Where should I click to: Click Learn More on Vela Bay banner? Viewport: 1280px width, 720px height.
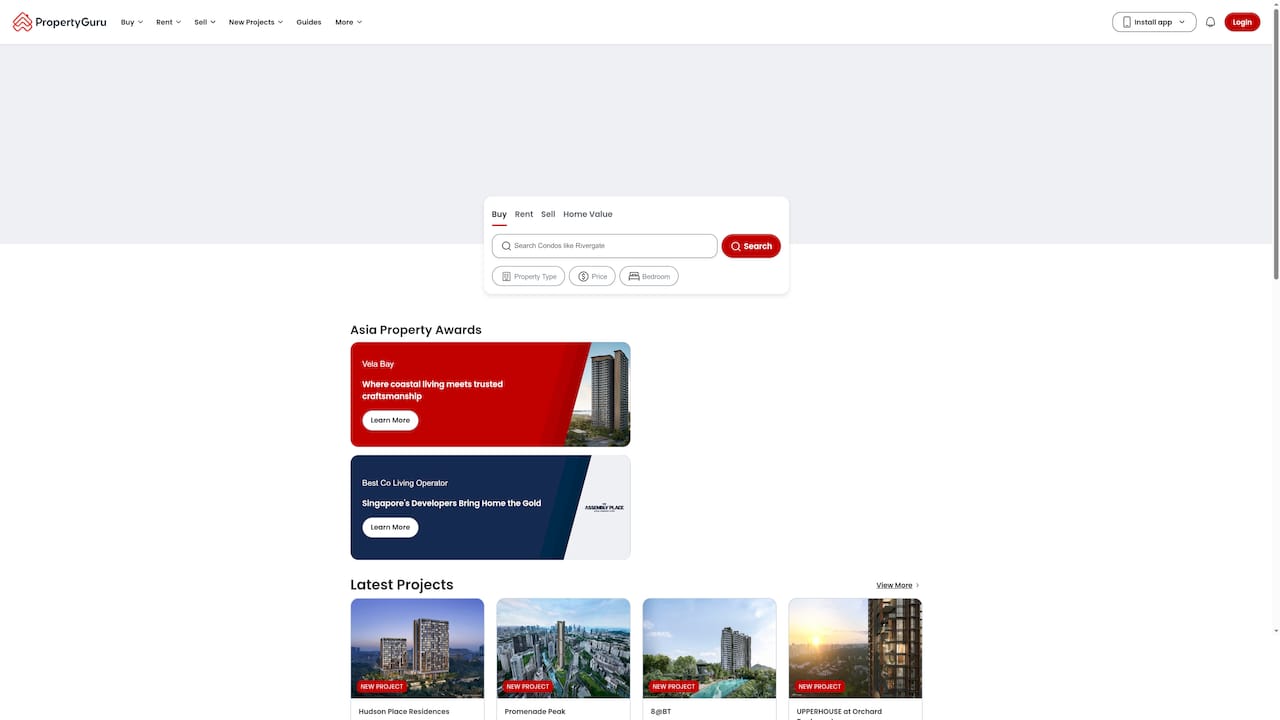(x=390, y=420)
